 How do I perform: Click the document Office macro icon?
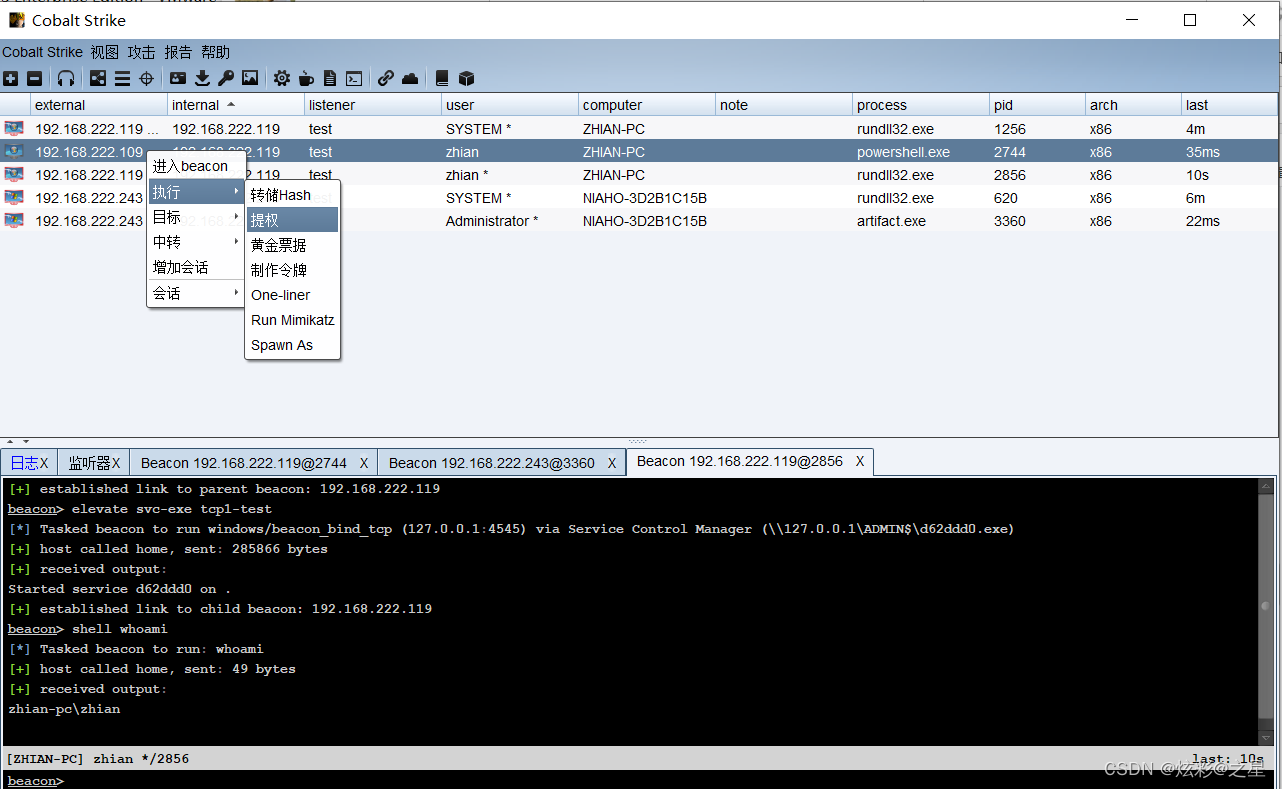[330, 78]
